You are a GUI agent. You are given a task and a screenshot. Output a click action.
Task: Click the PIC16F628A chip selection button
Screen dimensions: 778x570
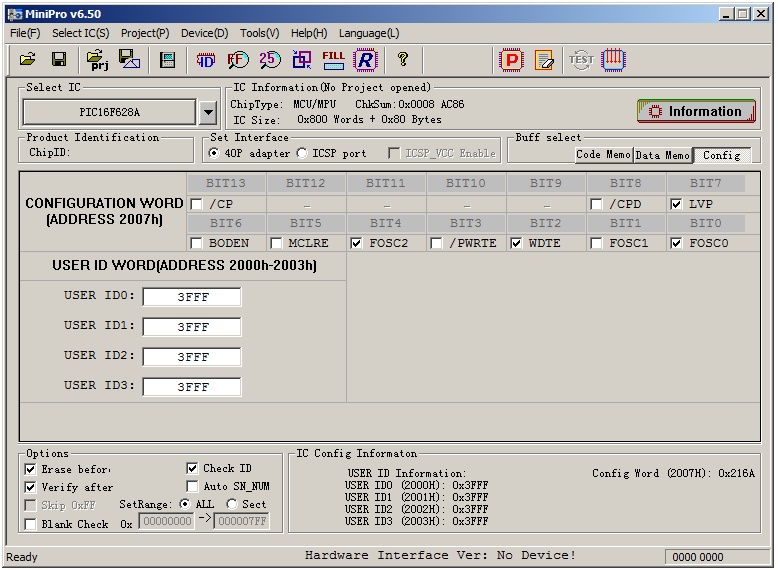(x=110, y=112)
